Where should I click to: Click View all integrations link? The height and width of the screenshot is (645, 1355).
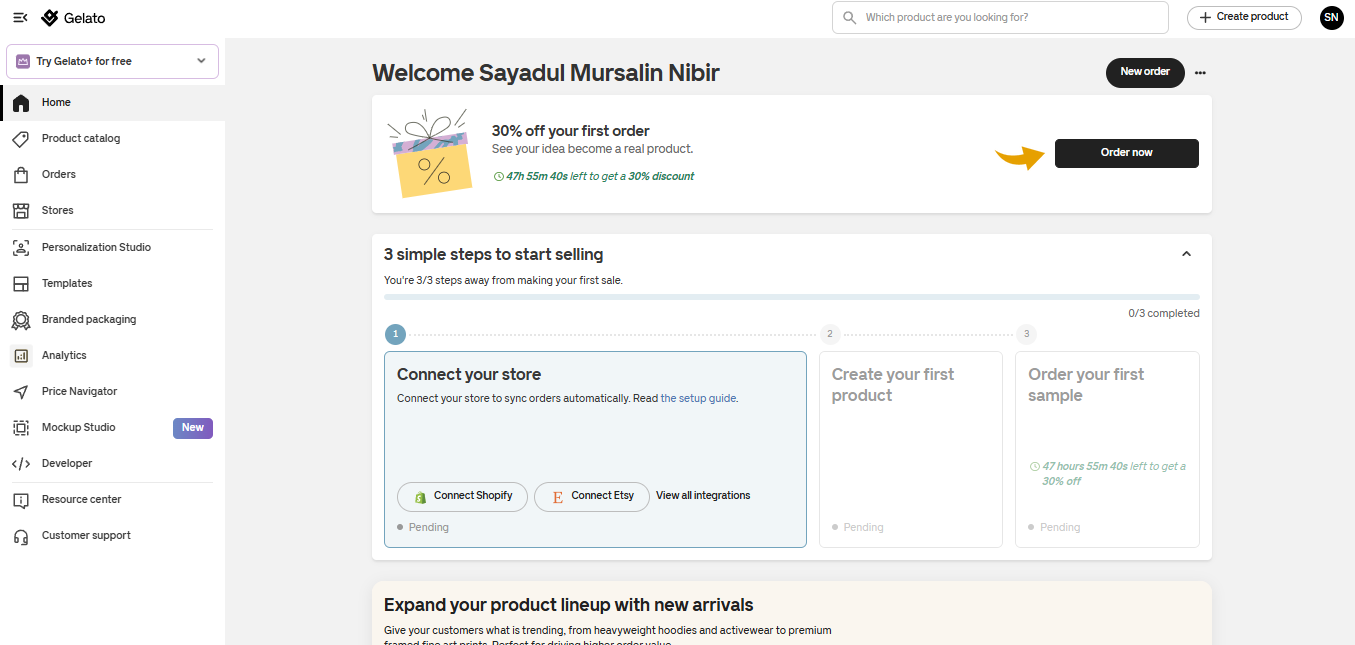[x=703, y=496]
